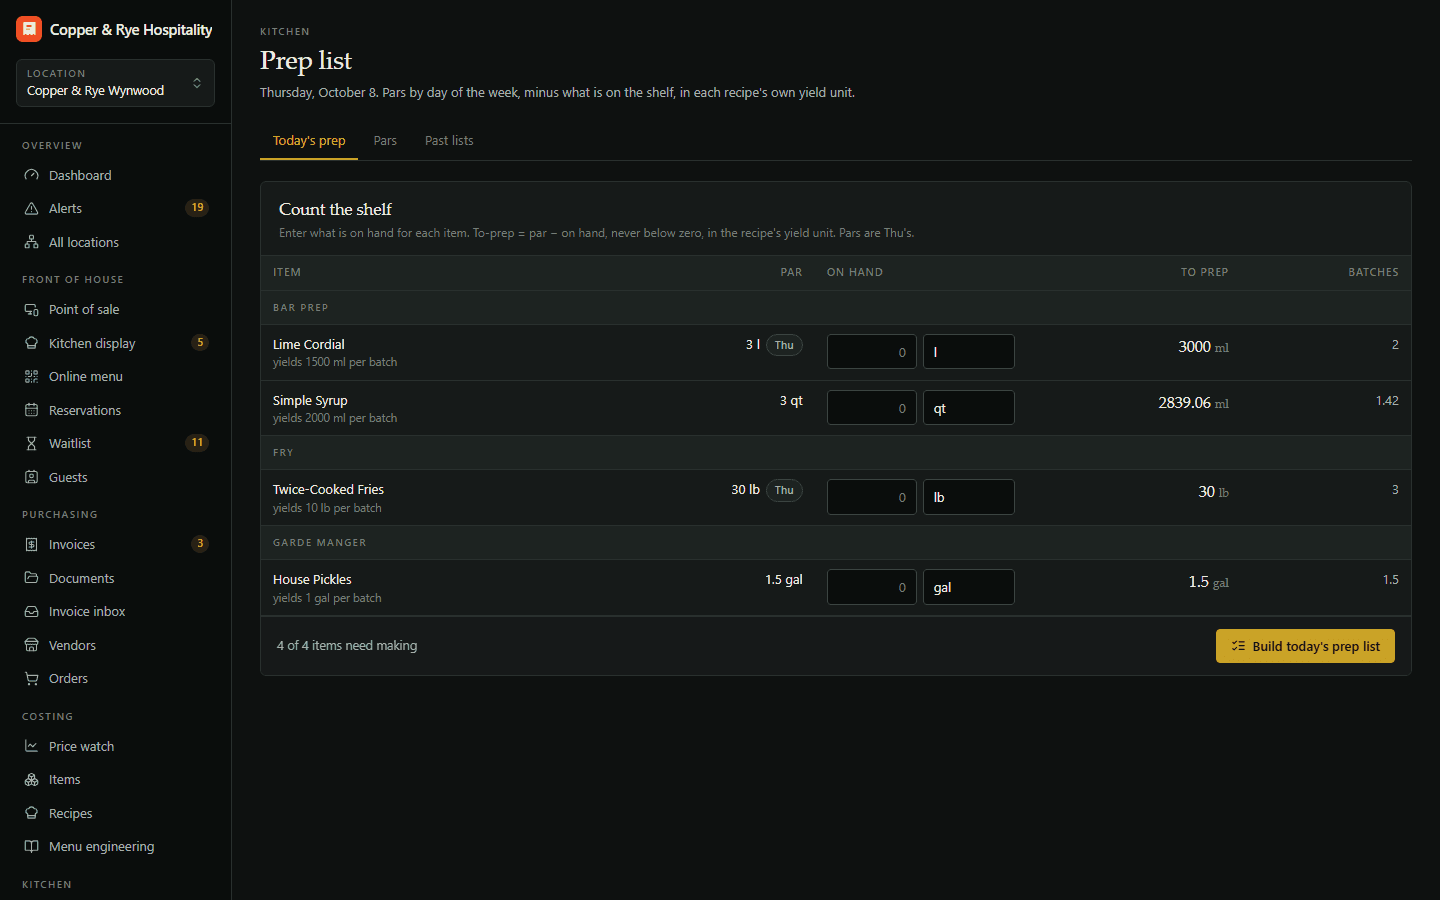
Task: Open the Invoice inbox tray icon
Action: coord(31,611)
